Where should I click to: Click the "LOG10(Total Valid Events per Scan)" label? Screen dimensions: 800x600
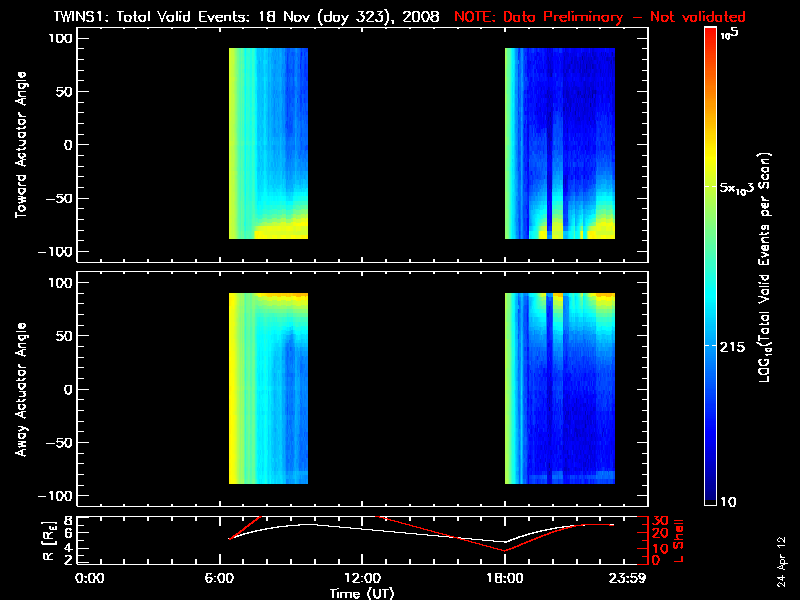point(767,268)
